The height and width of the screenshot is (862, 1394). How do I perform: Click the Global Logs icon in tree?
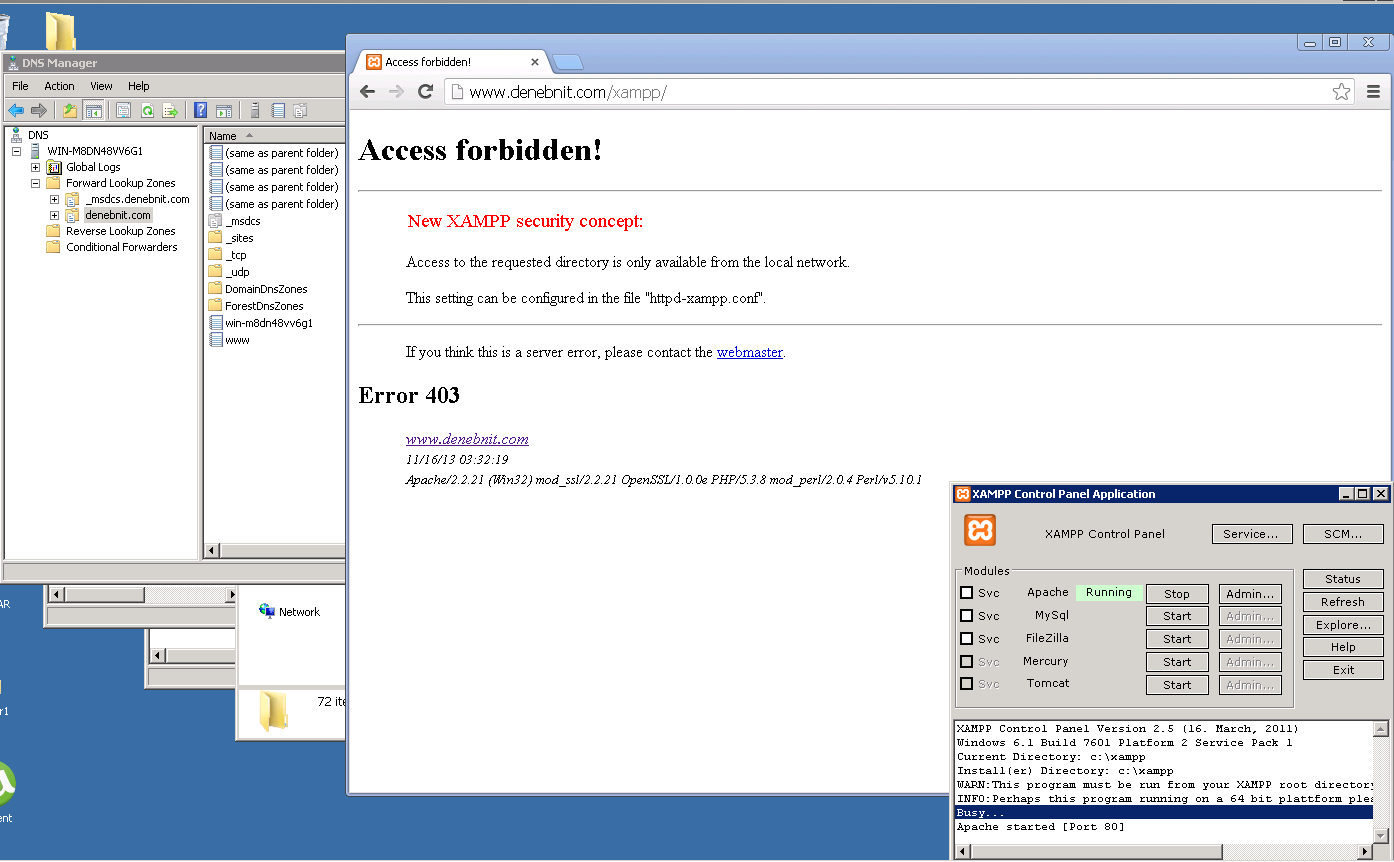tap(55, 167)
